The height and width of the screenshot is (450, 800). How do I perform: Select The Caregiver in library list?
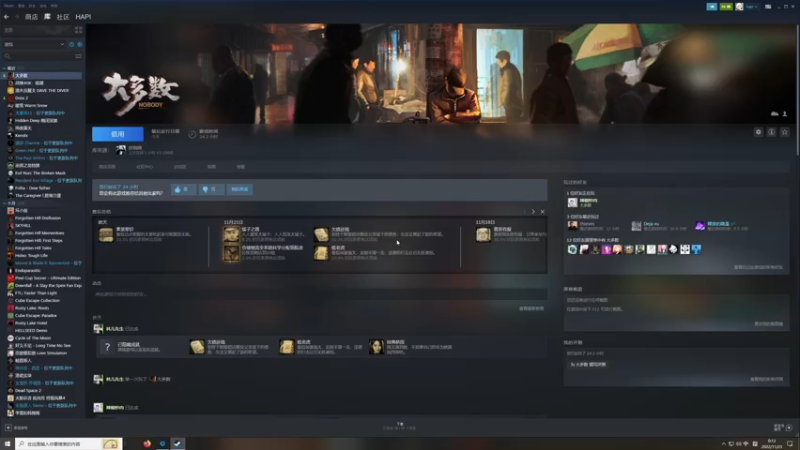(38, 195)
